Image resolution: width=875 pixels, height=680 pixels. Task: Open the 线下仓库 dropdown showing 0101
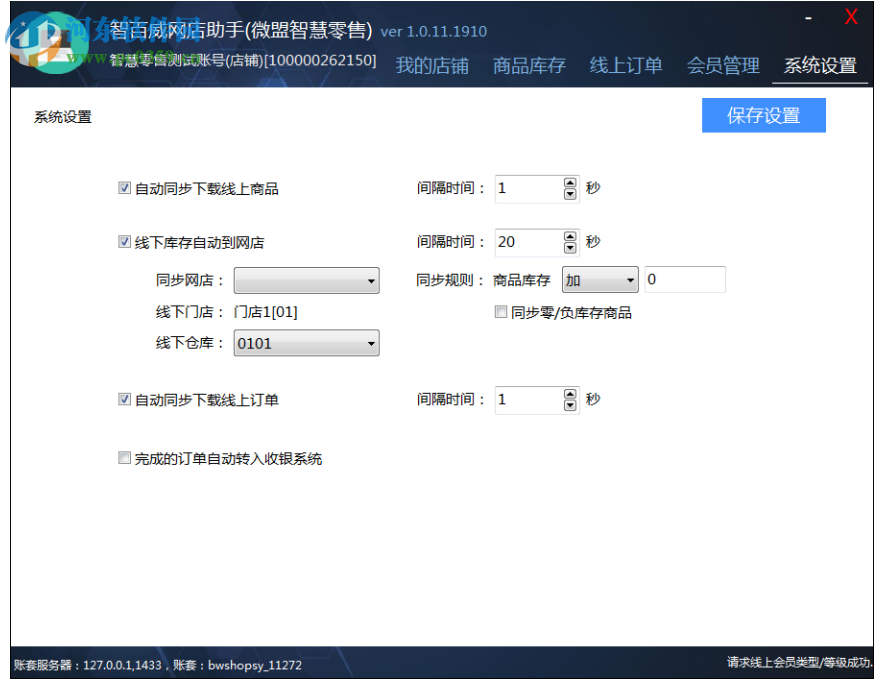(306, 343)
